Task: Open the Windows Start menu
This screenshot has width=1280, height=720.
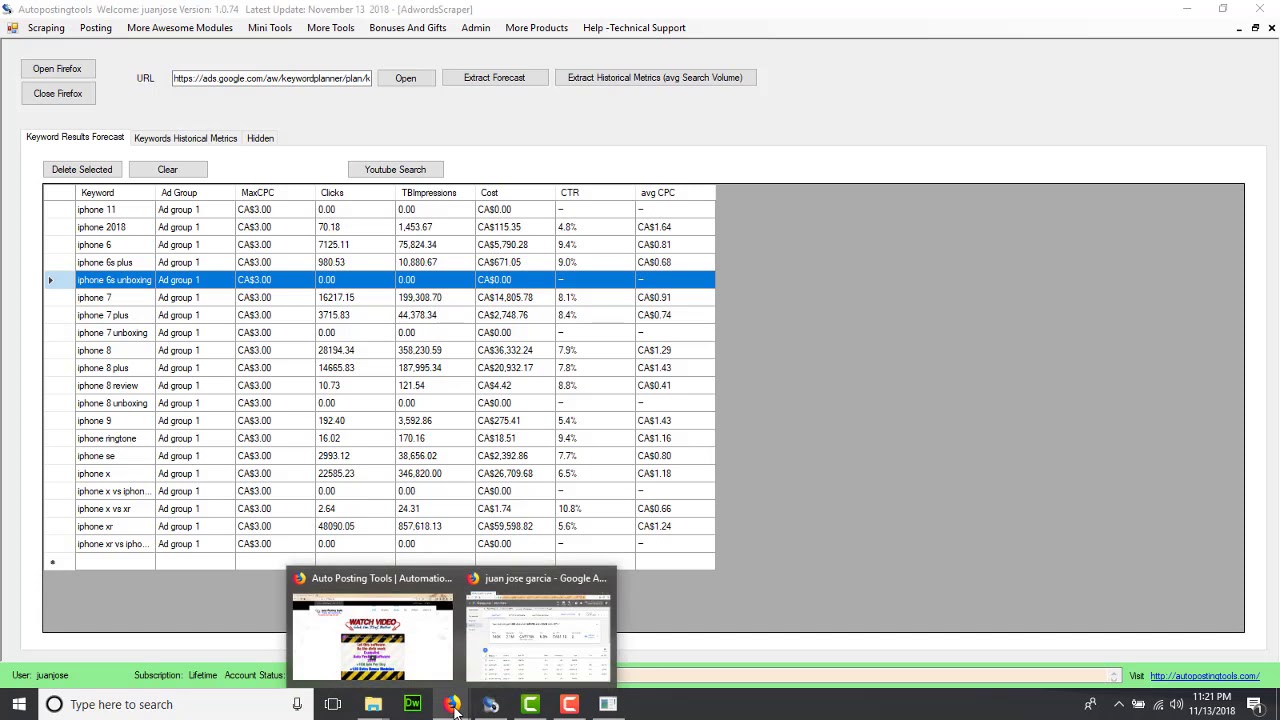Action: pyautogui.click(x=19, y=704)
